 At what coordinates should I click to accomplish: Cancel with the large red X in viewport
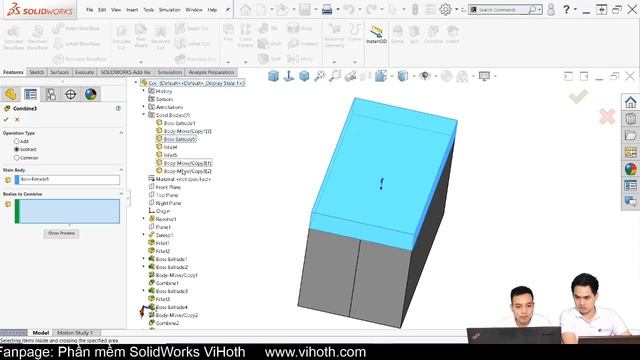[x=607, y=116]
